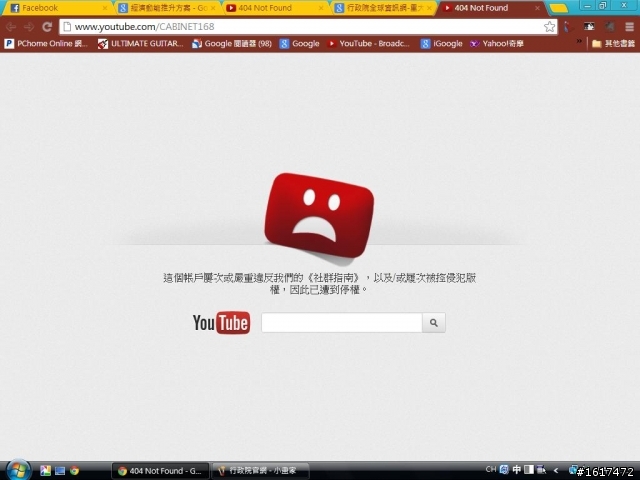Toggle the 中 Chinese input mode
This screenshot has height=480, width=640.
point(516,470)
